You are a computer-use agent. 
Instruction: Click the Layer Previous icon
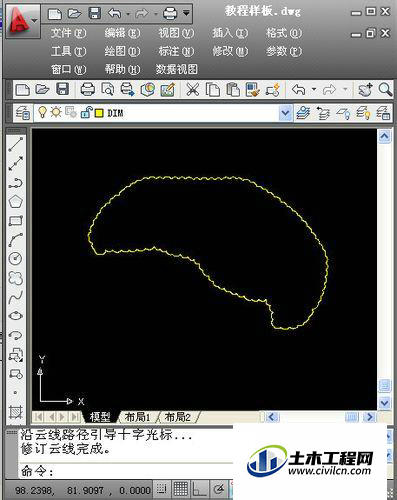323,113
